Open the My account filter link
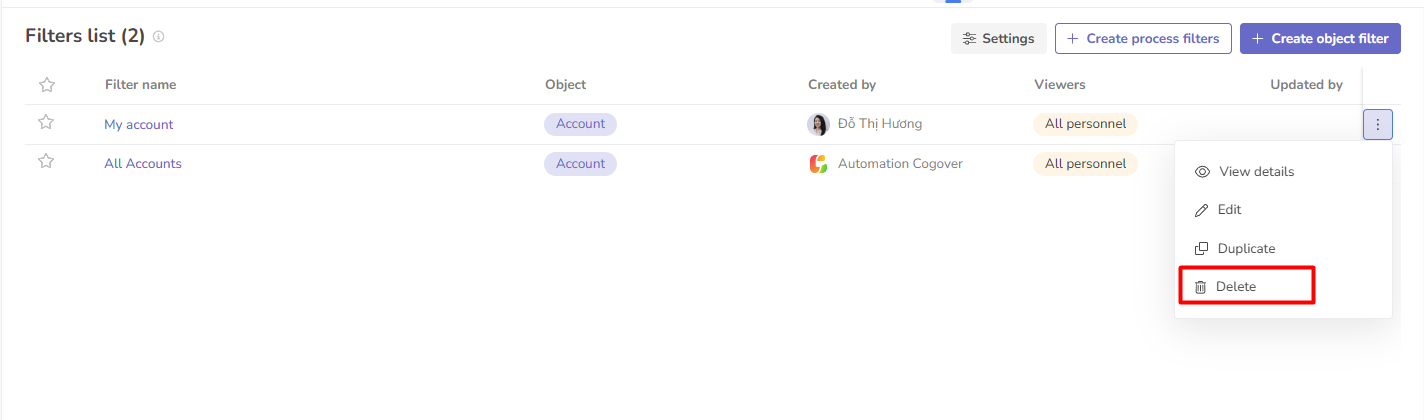This screenshot has width=1424, height=420. (x=139, y=124)
